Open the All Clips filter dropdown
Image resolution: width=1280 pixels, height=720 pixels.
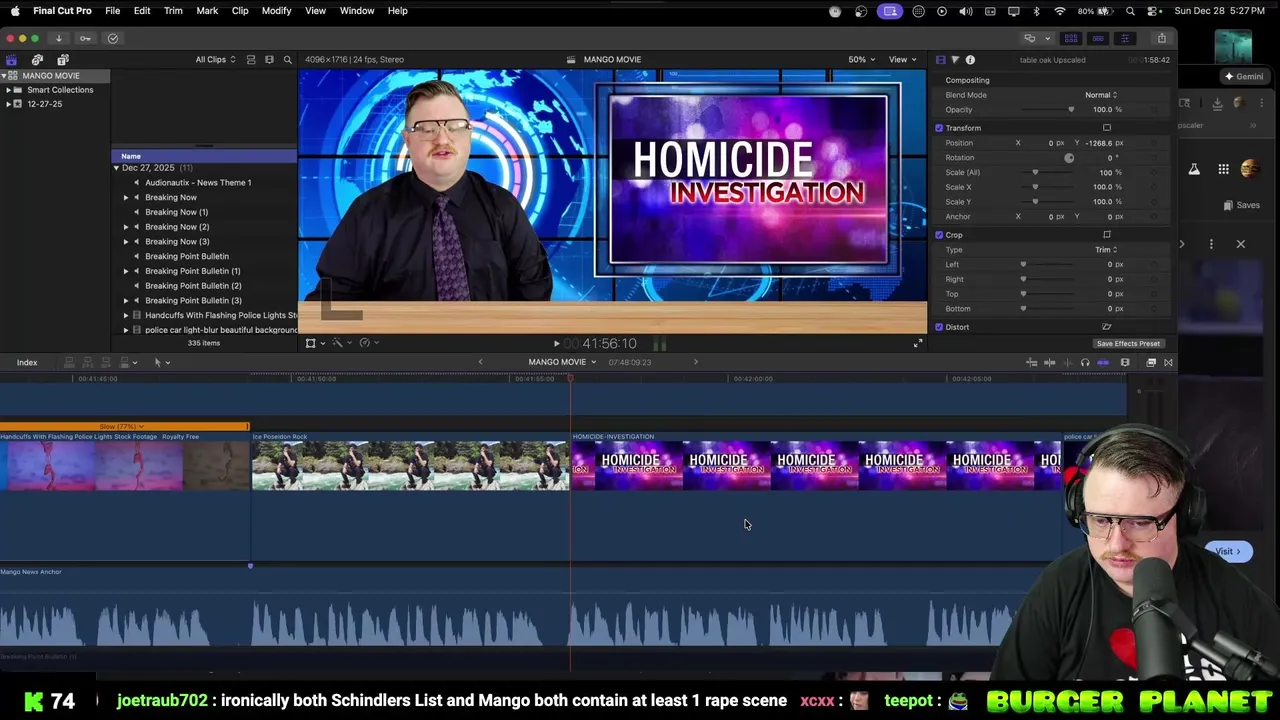pyautogui.click(x=216, y=60)
